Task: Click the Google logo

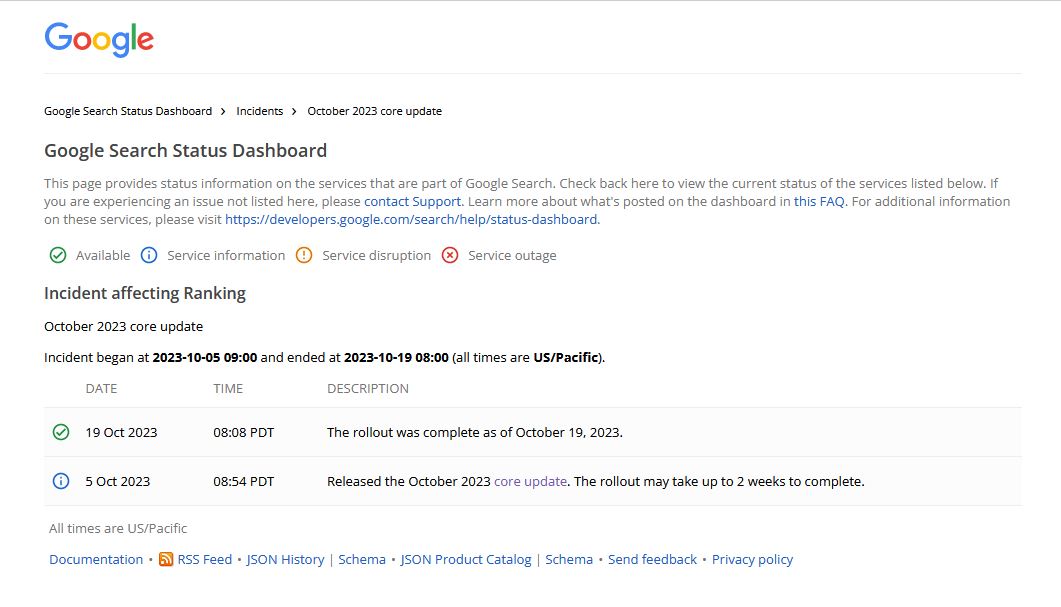Action: (x=99, y=39)
